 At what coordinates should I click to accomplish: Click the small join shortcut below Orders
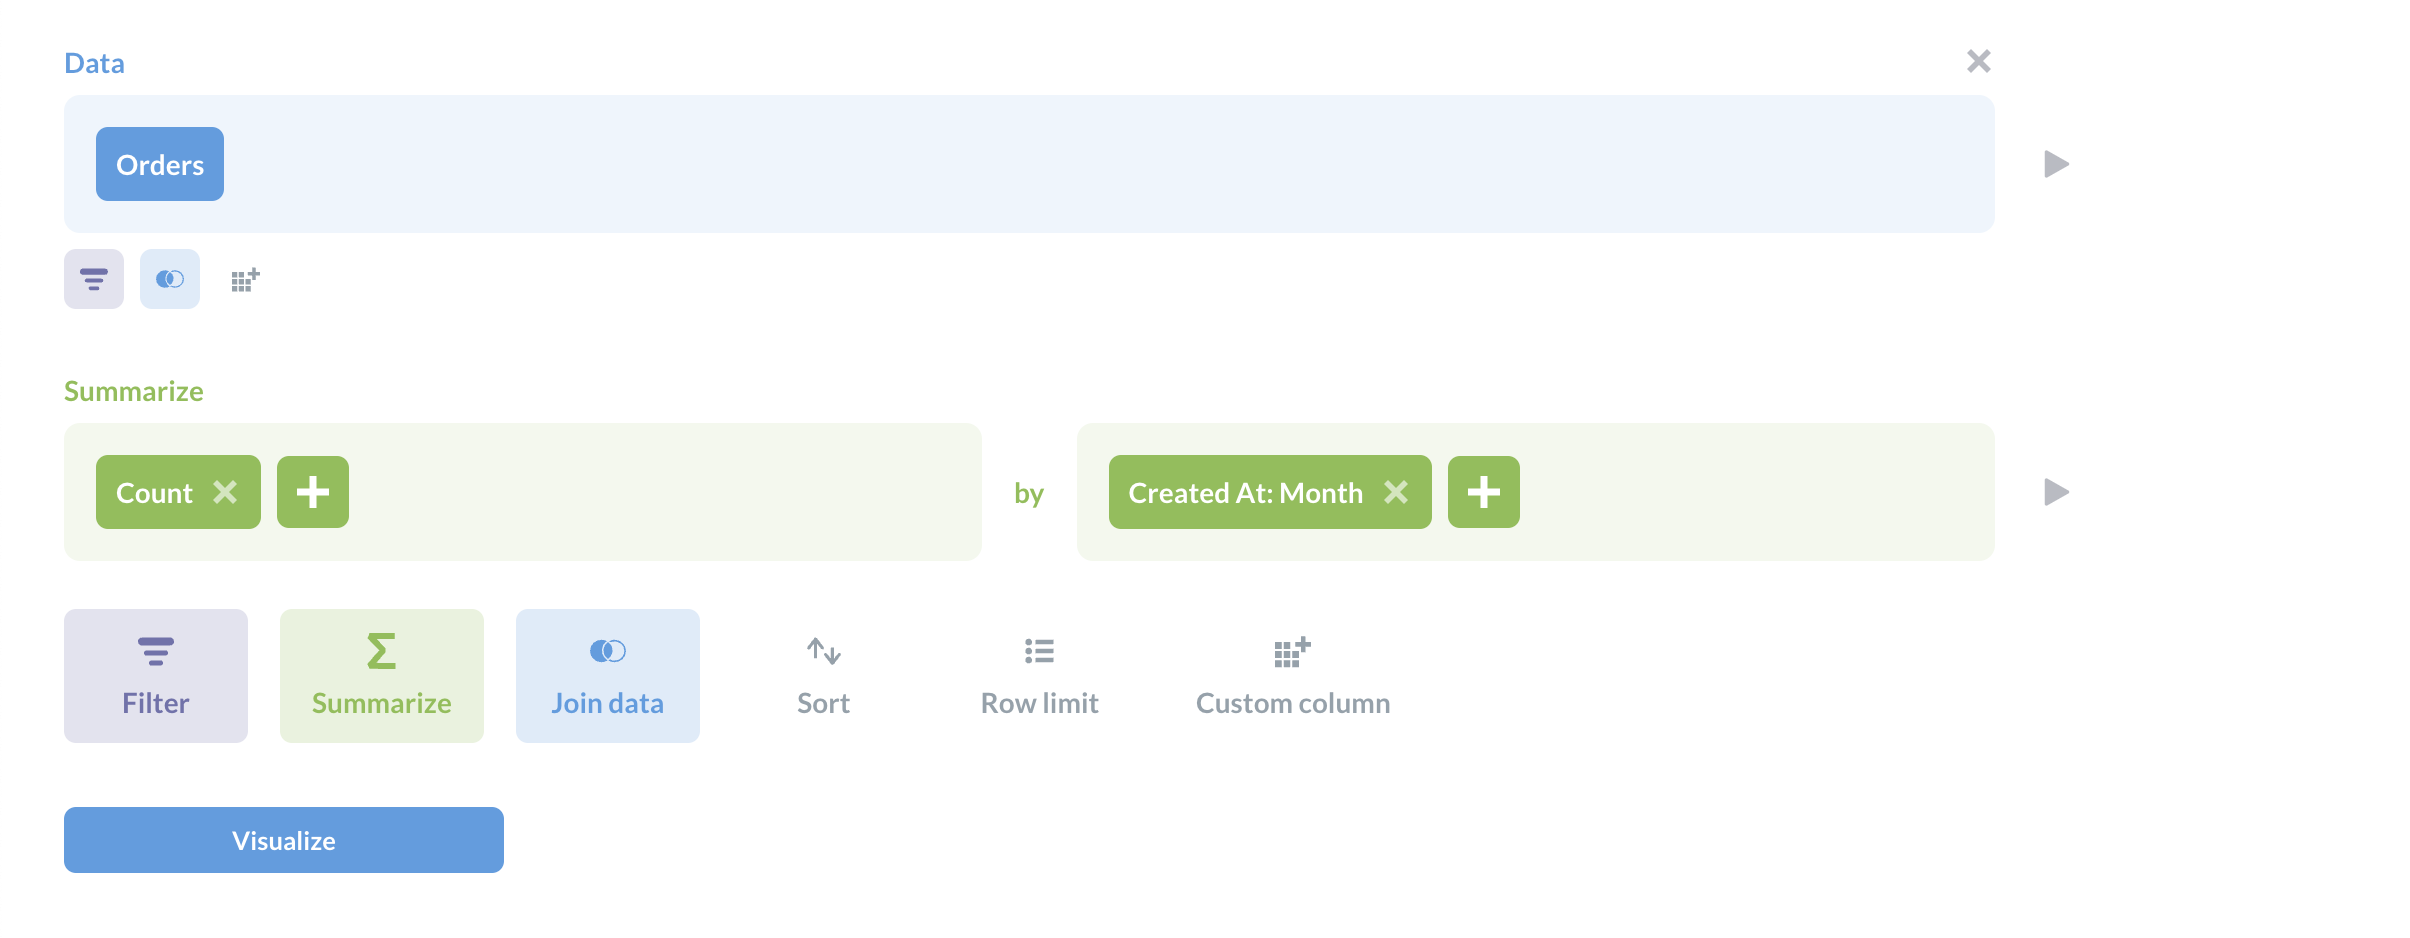[169, 279]
